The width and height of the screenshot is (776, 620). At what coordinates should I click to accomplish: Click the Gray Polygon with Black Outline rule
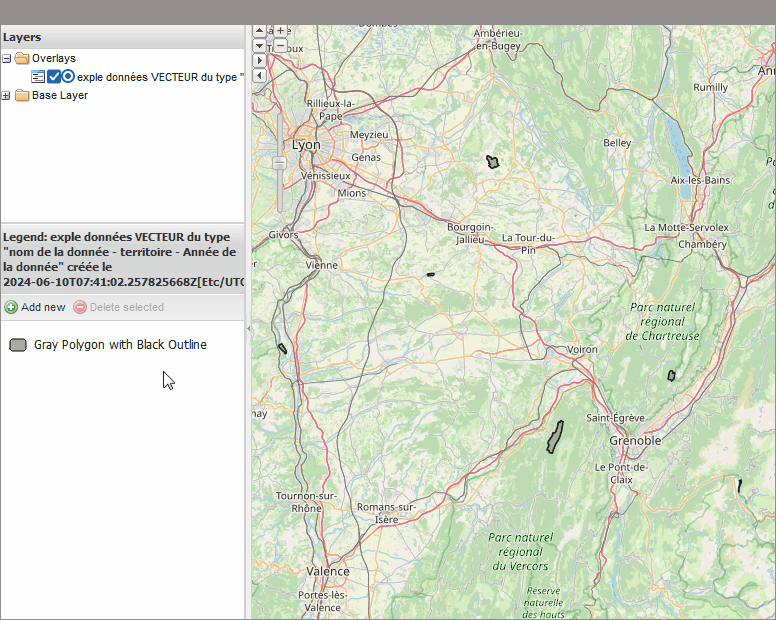[x=120, y=345]
